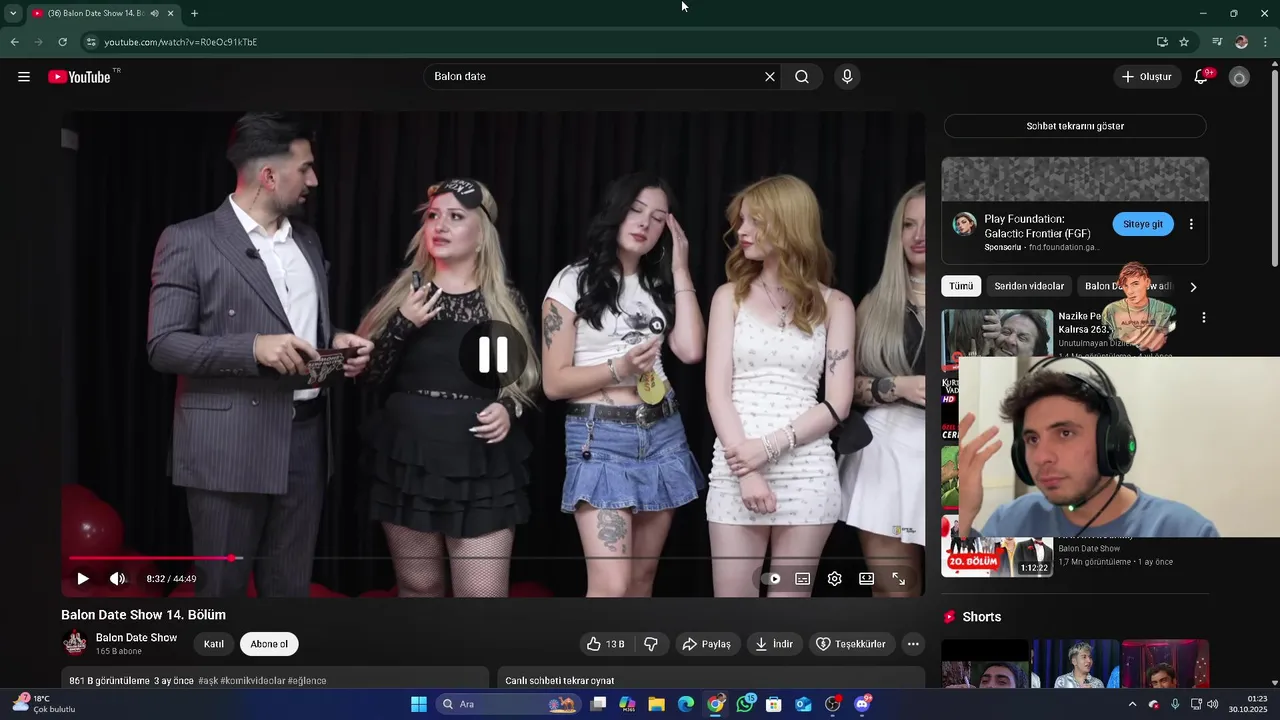Open more actions menu beside Teşekkürler
1280x720 pixels.
[913, 644]
